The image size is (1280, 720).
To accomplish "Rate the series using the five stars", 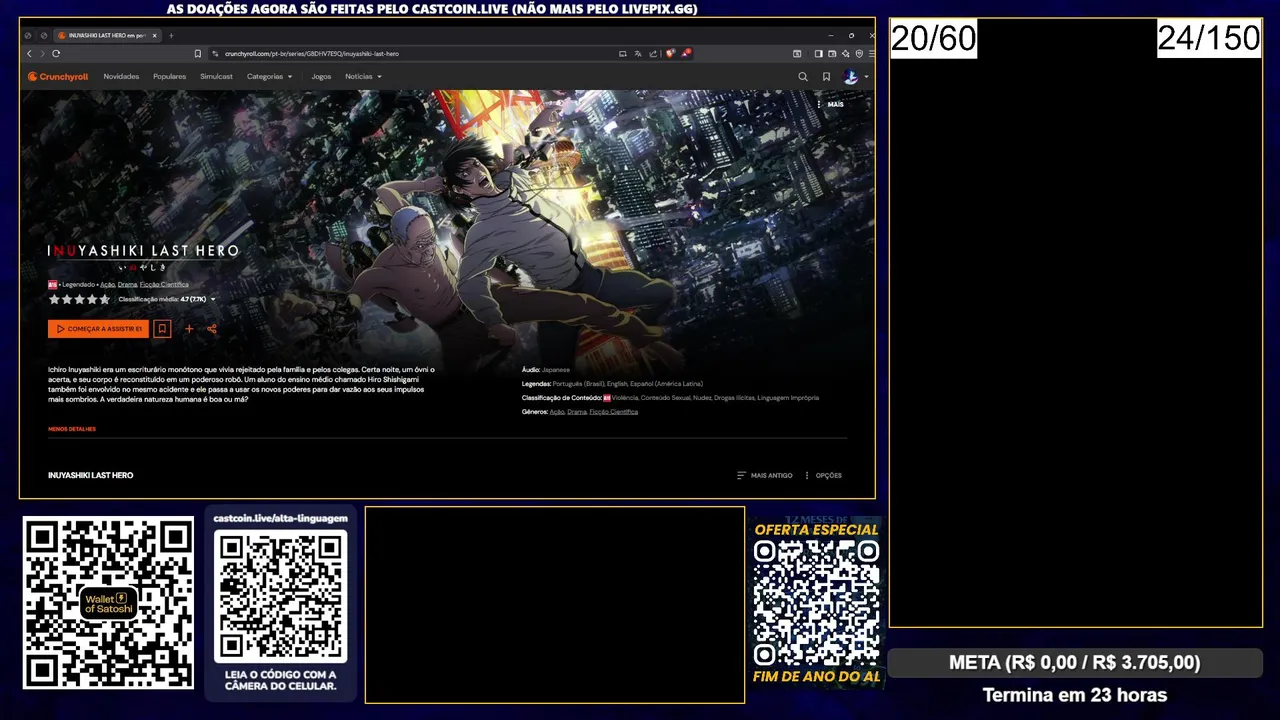I will click(x=79, y=299).
